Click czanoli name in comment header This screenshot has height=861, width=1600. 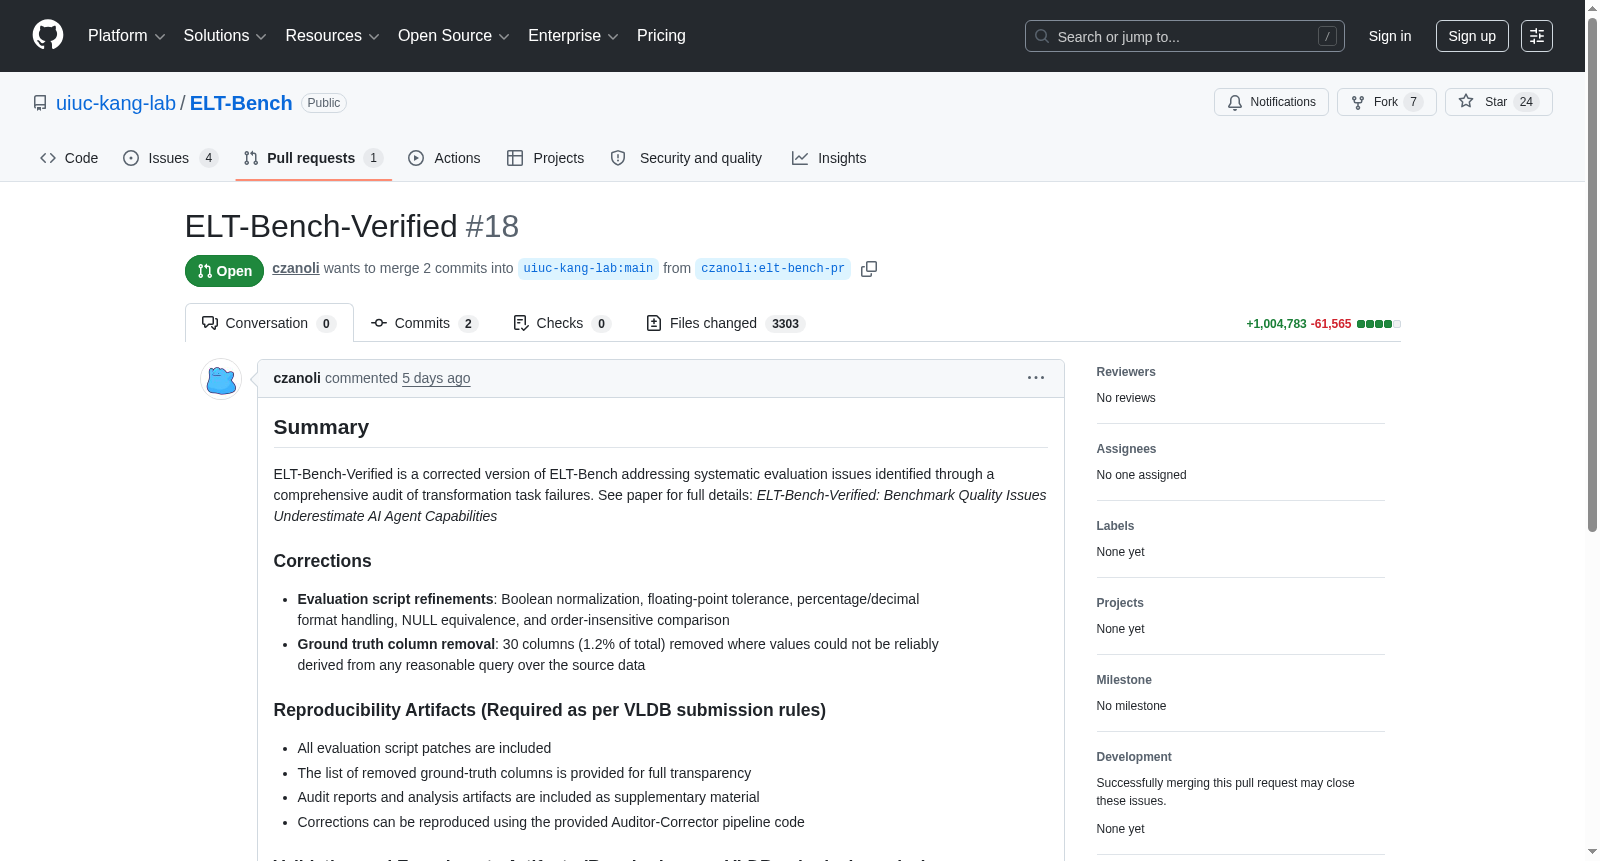pos(297,378)
